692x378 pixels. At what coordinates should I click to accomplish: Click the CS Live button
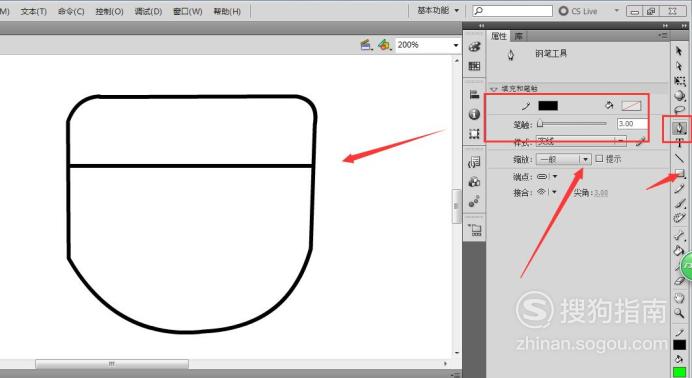pos(578,11)
